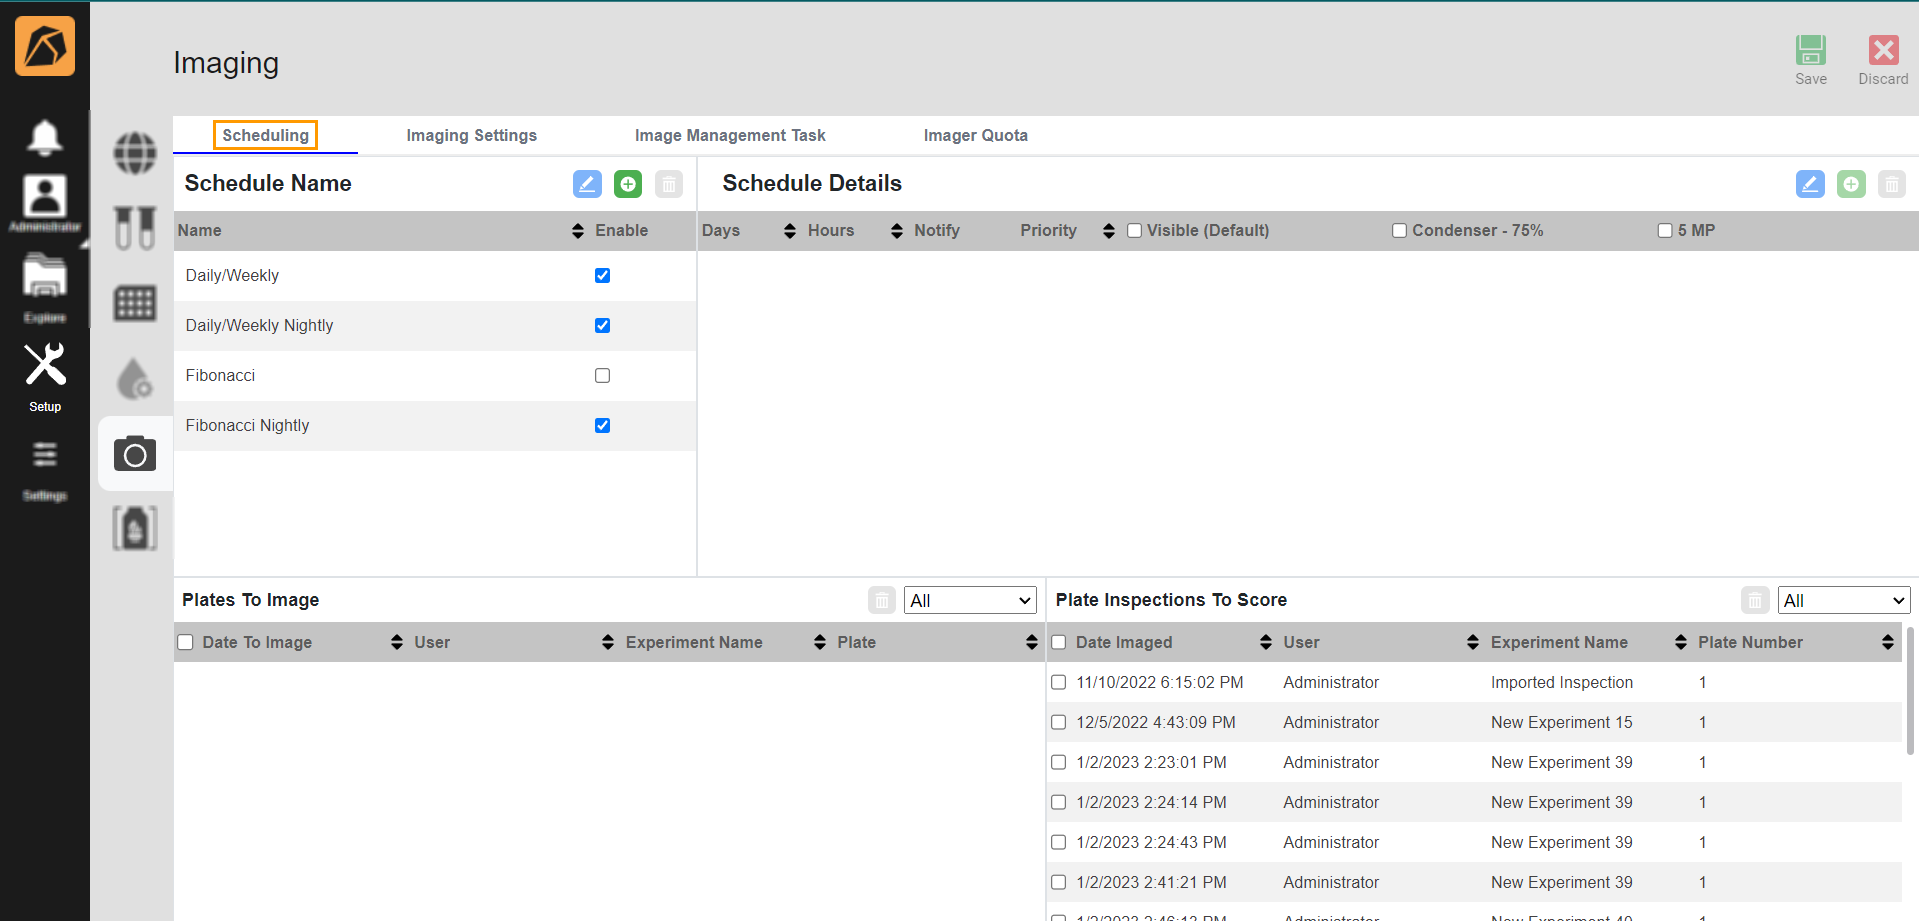Click the red Discard icon

pos(1883,51)
